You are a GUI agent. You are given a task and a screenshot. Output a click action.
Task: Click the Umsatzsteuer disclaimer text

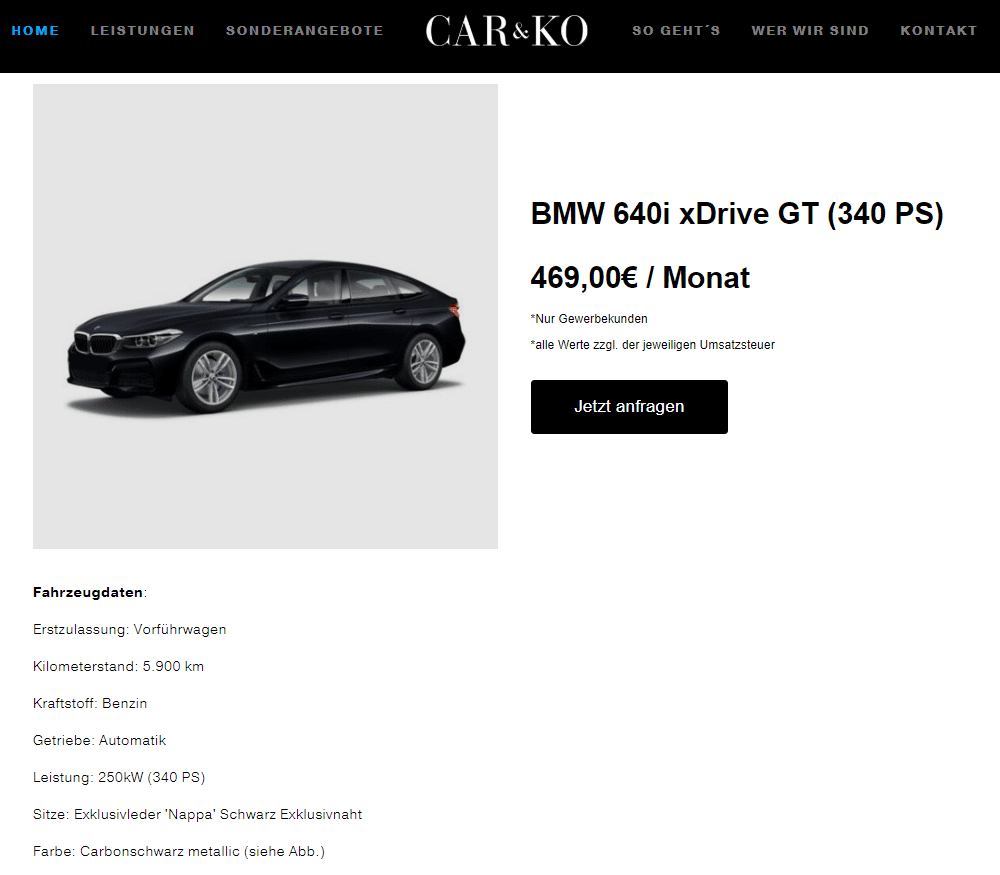[x=652, y=345]
